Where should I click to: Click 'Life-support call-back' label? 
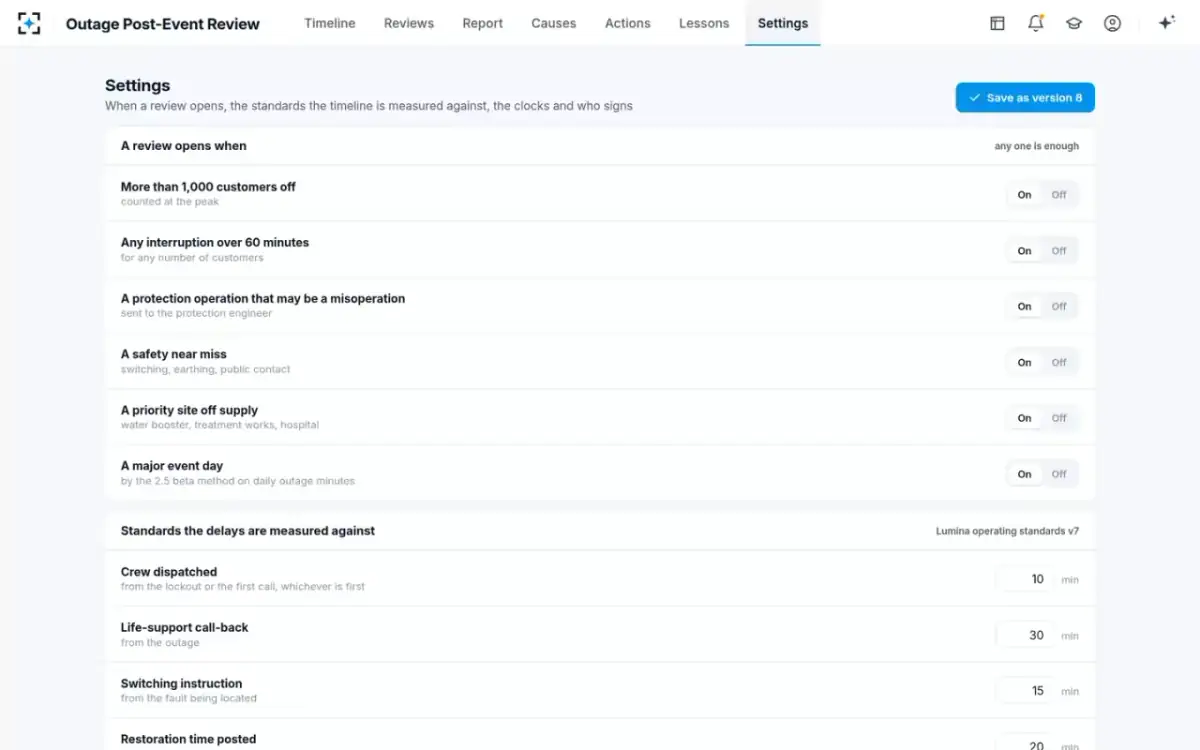point(184,628)
